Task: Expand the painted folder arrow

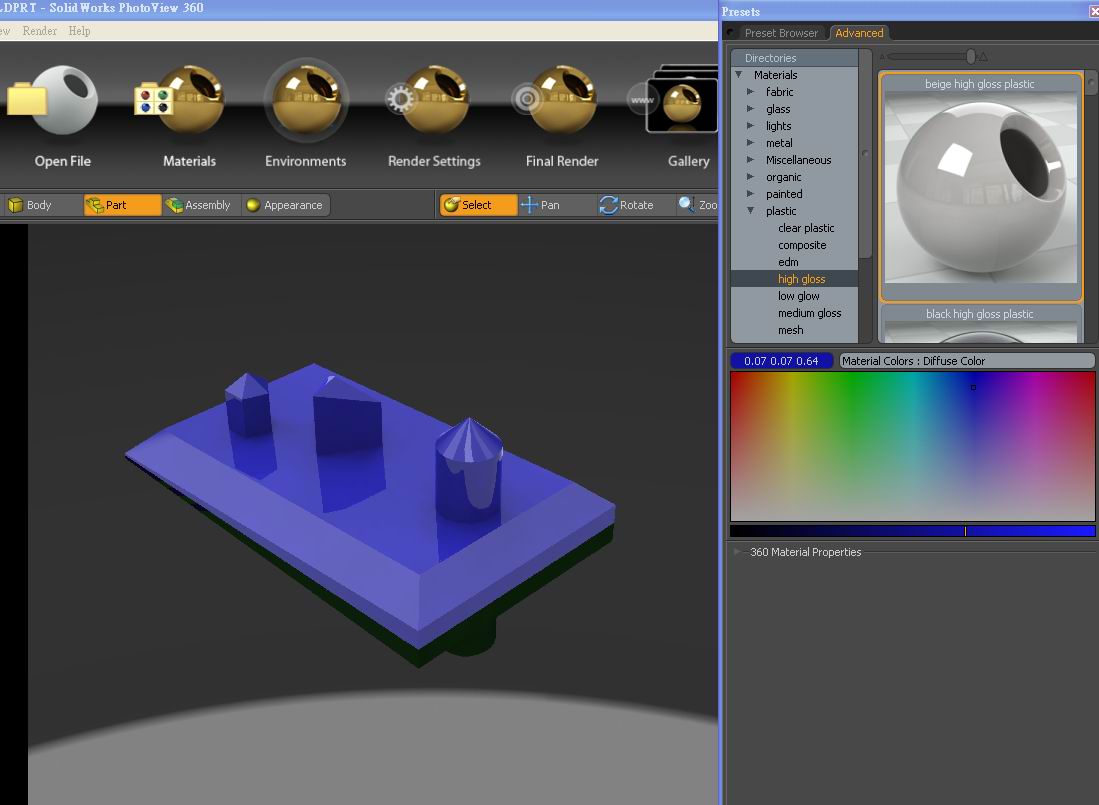Action: (751, 194)
